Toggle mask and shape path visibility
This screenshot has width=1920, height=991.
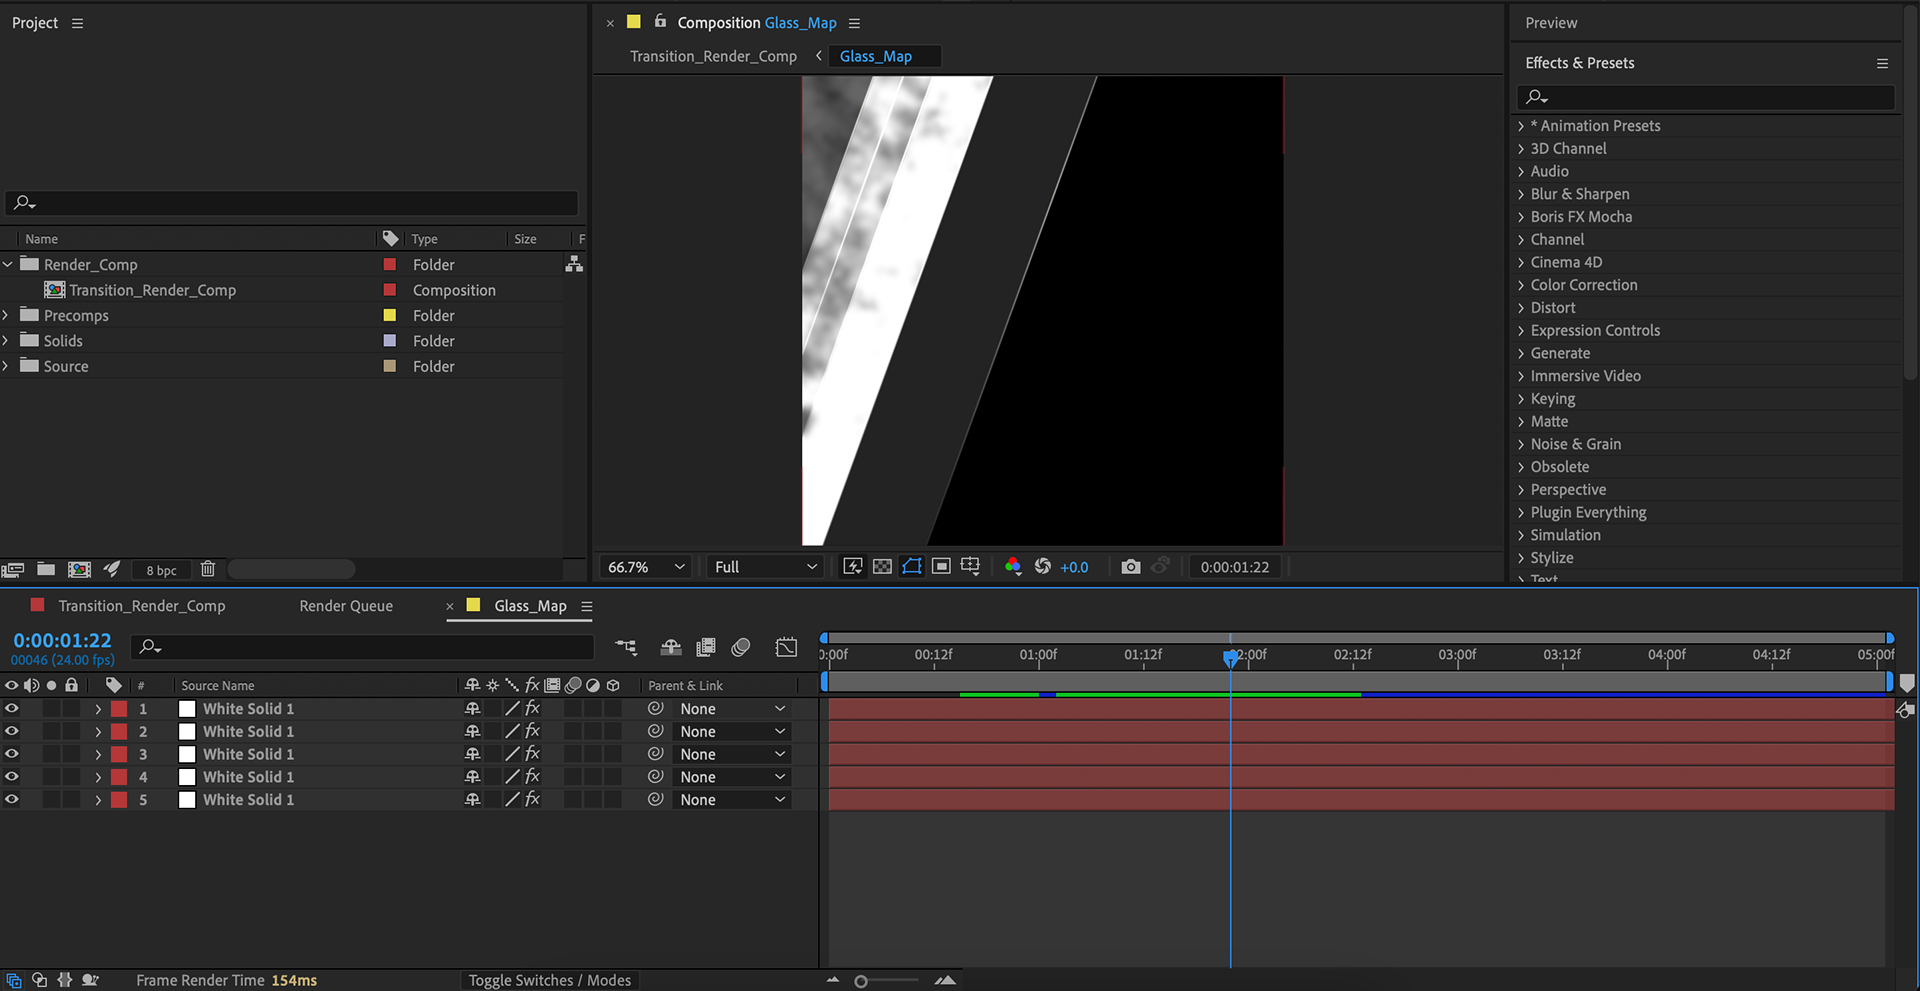[x=912, y=567]
